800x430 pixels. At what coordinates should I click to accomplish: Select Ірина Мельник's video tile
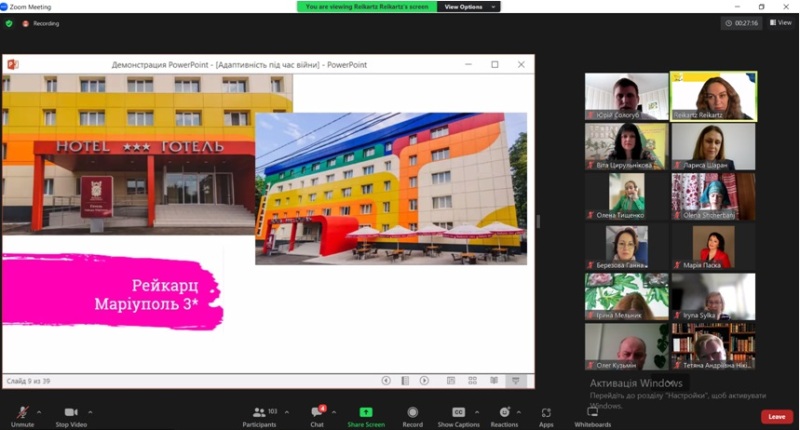(627, 296)
